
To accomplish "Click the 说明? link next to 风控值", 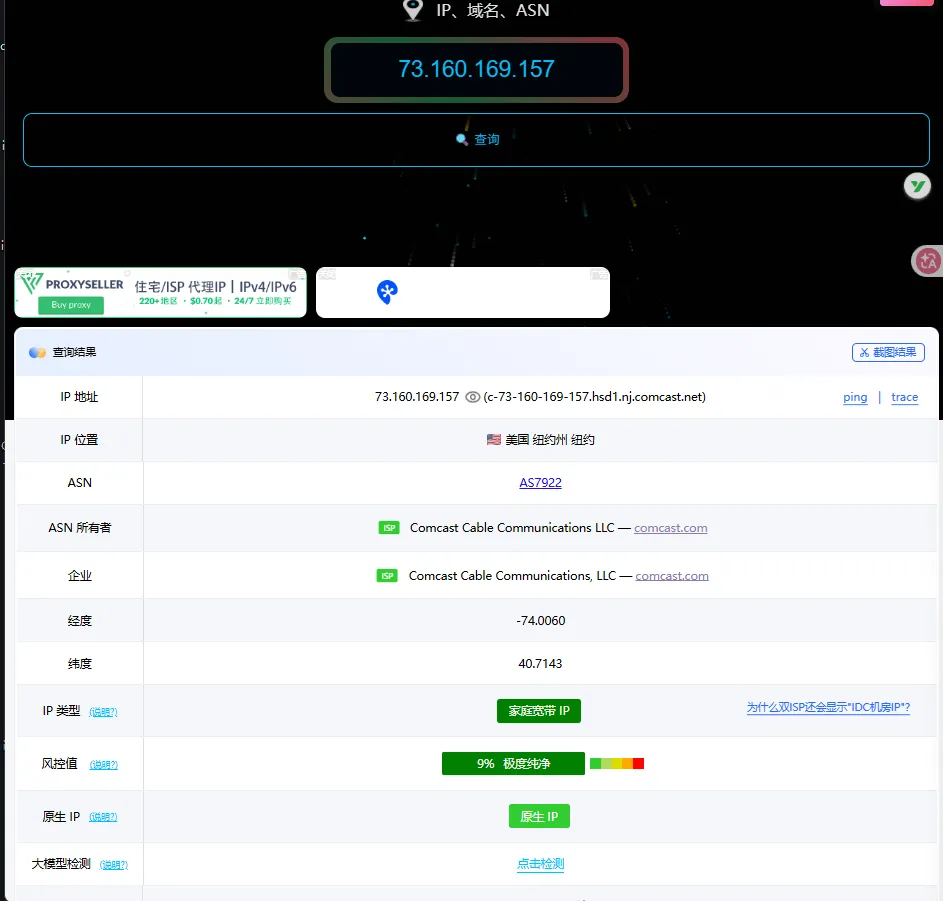I will pyautogui.click(x=104, y=763).
